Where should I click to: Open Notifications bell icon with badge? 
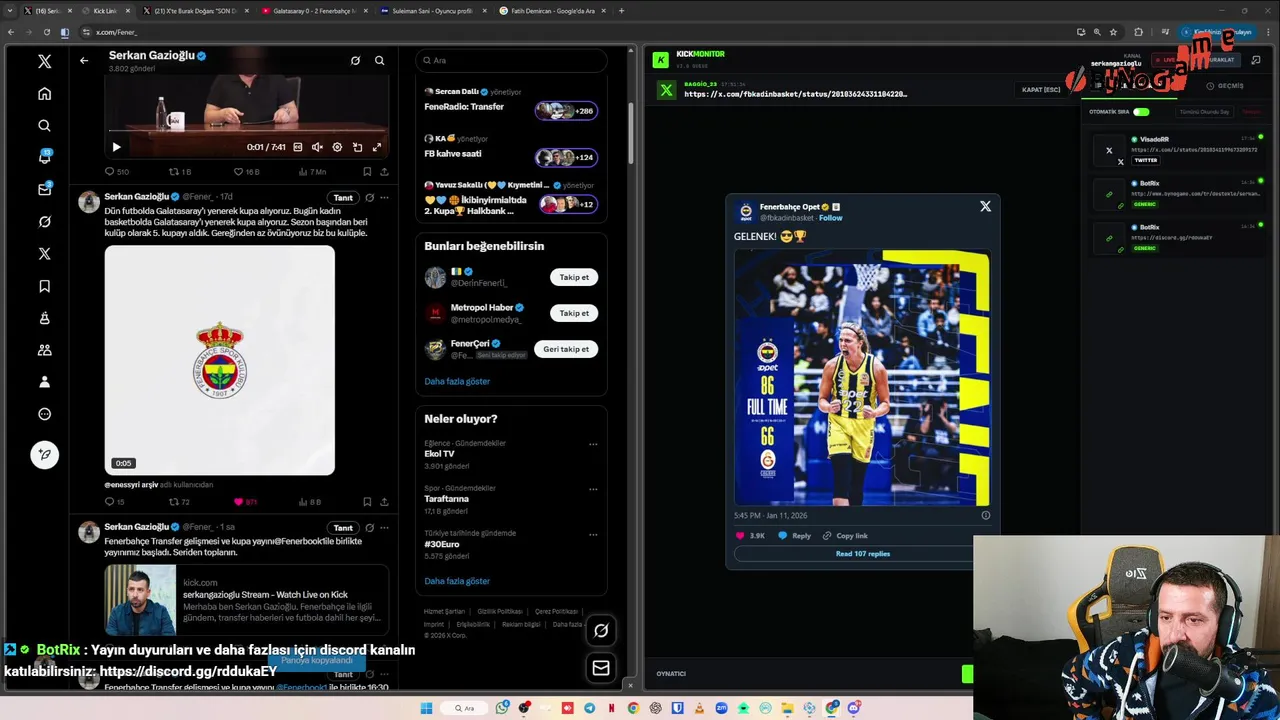pos(44,157)
